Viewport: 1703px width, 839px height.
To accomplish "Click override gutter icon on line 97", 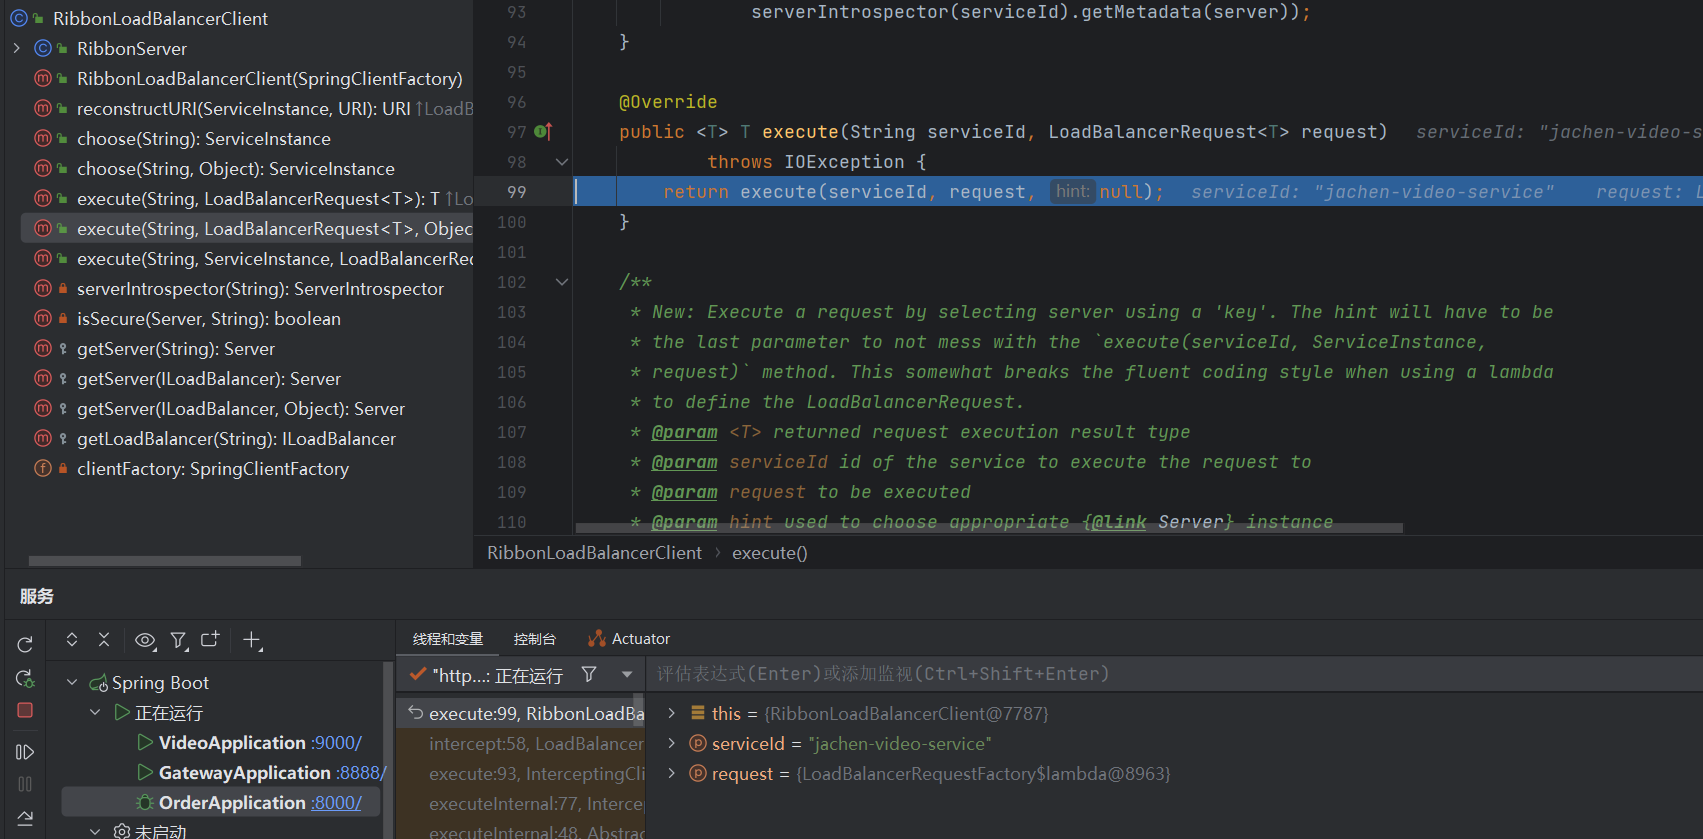I will (543, 131).
